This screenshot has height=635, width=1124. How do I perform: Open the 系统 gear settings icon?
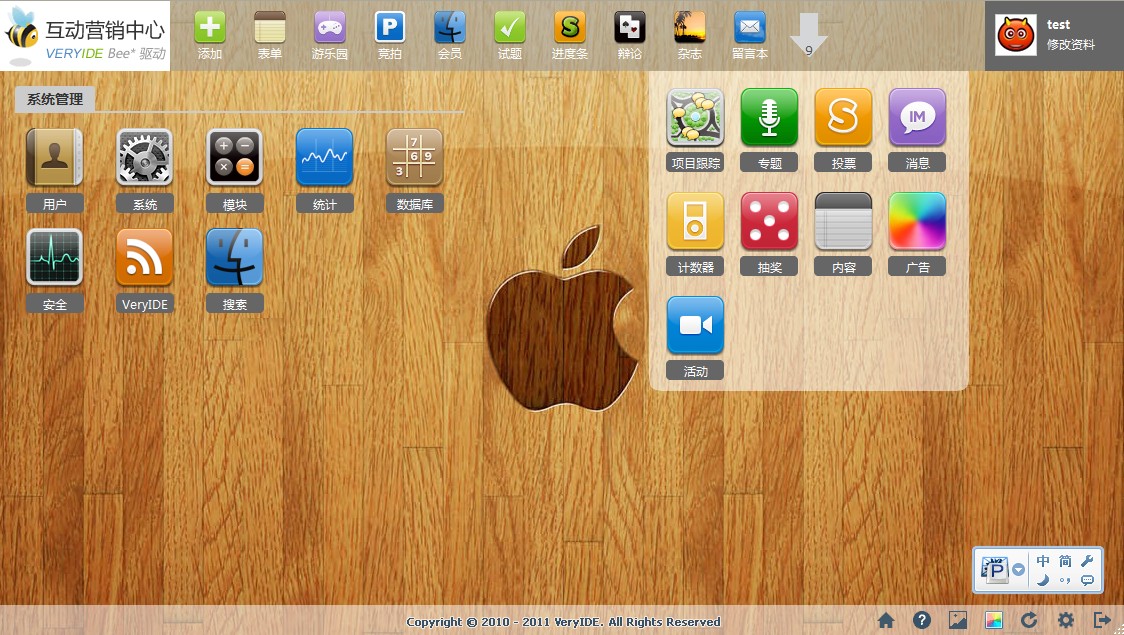pos(145,158)
